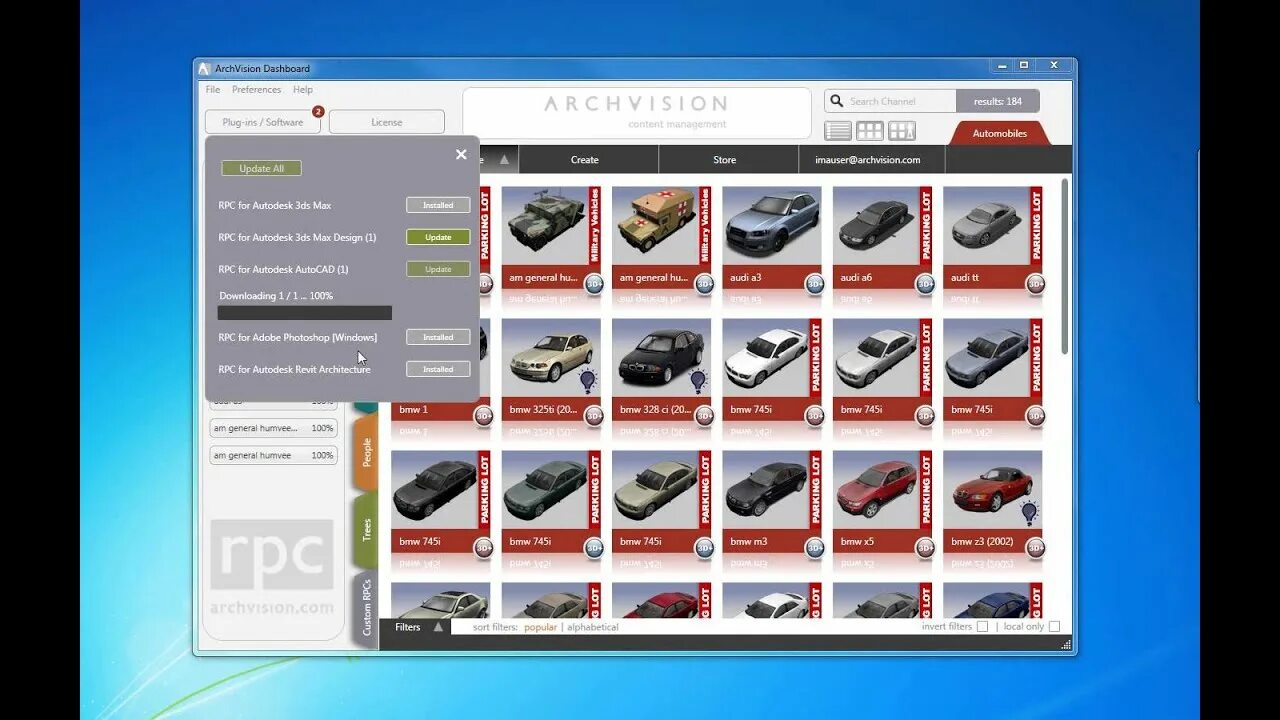Click the triangle arrow beside the Create tab
This screenshot has height=720, width=1280.
(504, 159)
